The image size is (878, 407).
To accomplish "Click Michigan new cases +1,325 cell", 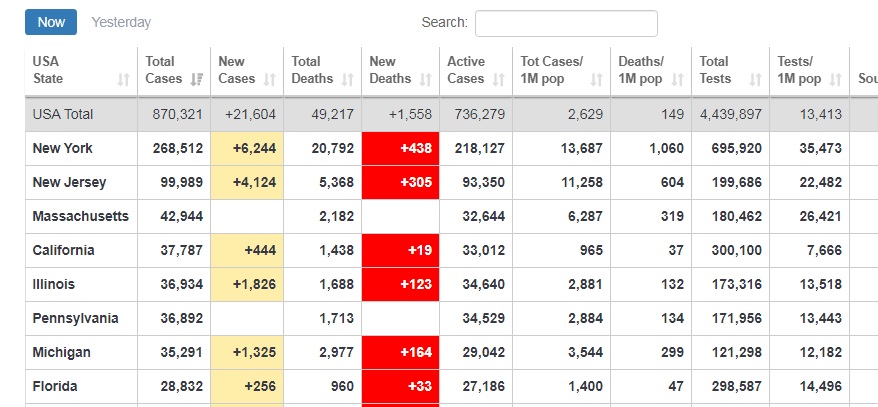I will tap(247, 353).
